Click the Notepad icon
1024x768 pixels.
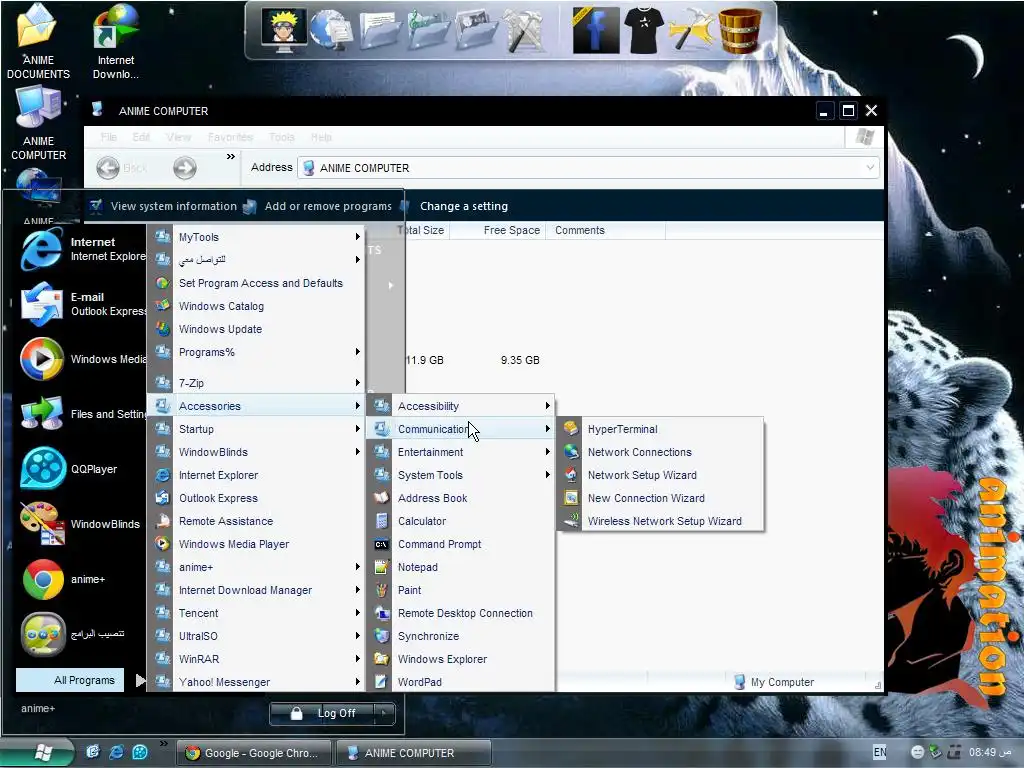[x=381, y=567]
